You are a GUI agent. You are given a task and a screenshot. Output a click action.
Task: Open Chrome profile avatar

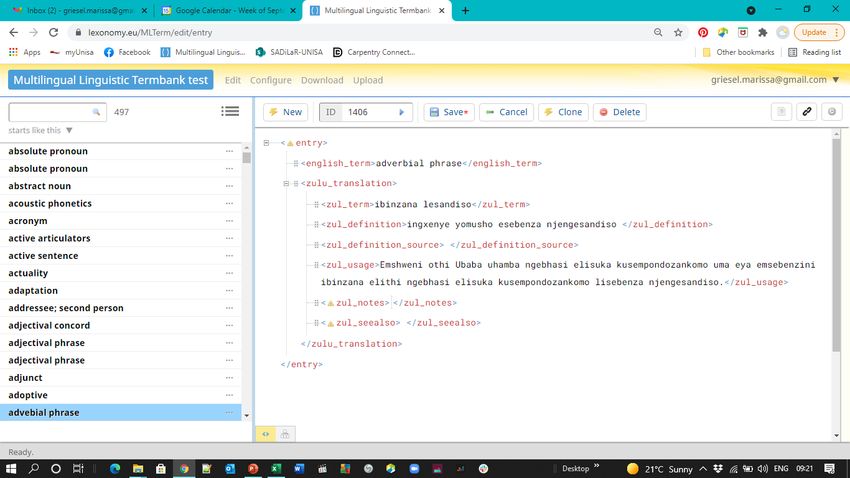pos(782,33)
